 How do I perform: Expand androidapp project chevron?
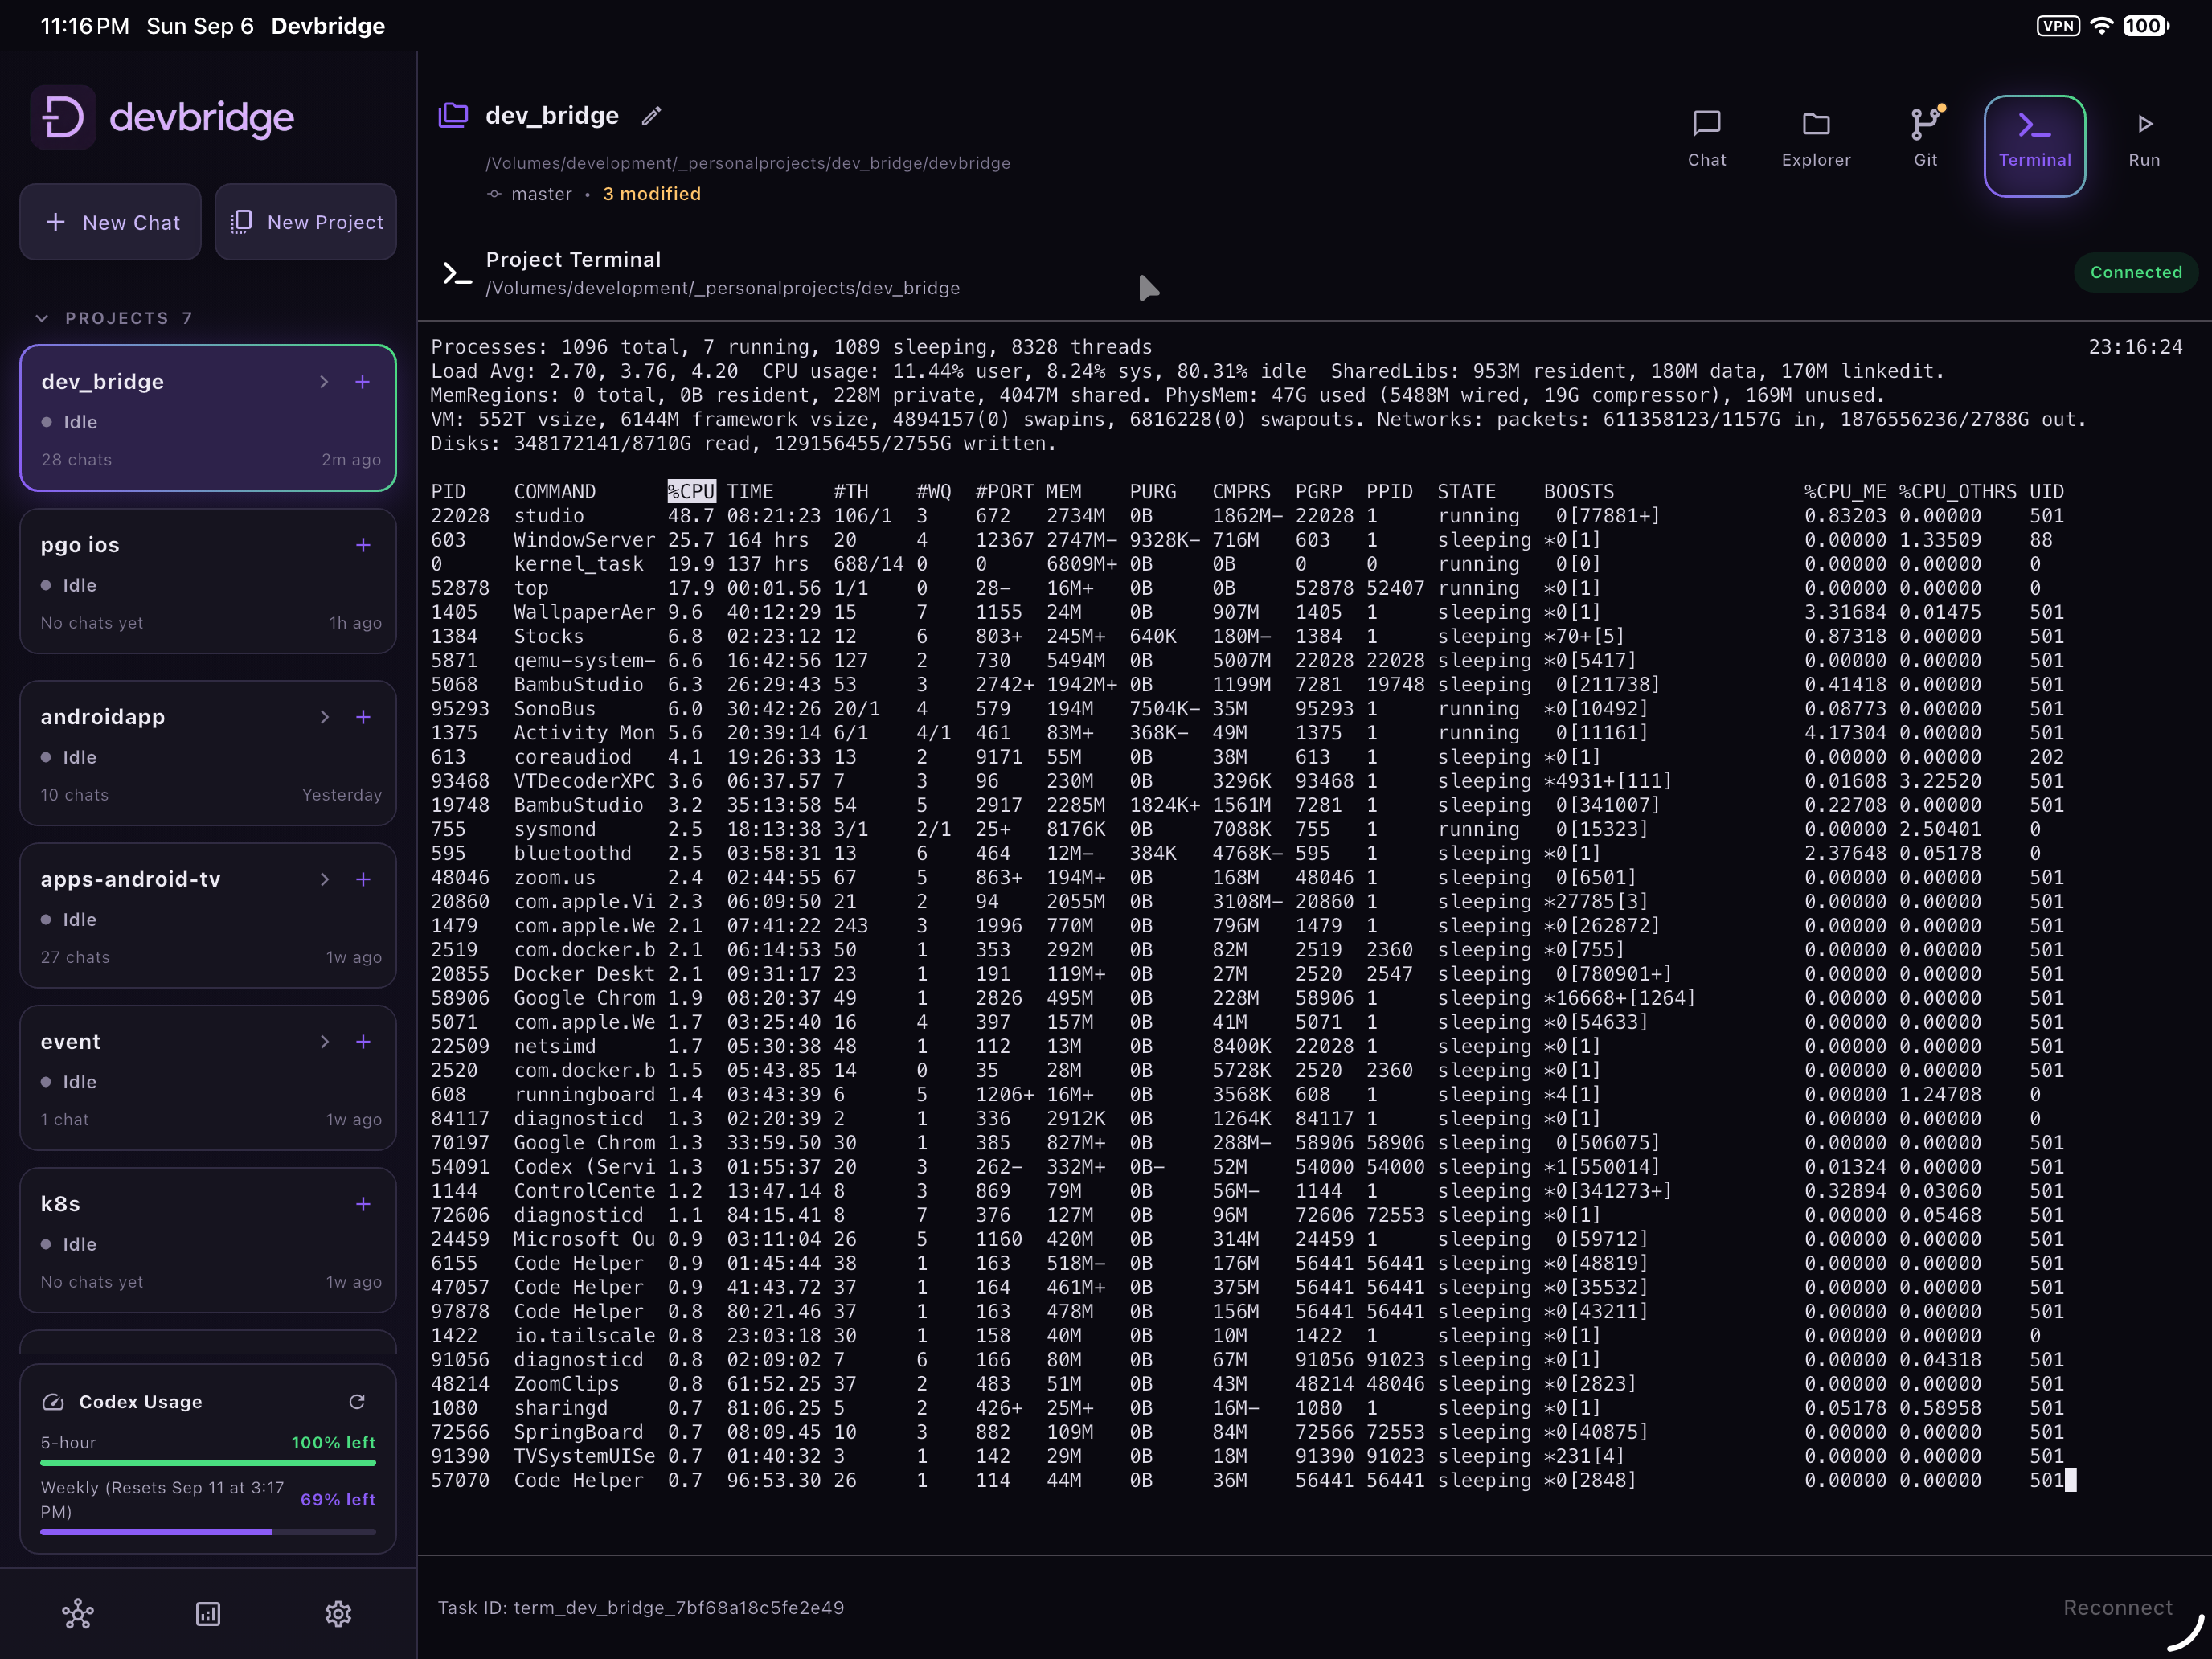(324, 717)
